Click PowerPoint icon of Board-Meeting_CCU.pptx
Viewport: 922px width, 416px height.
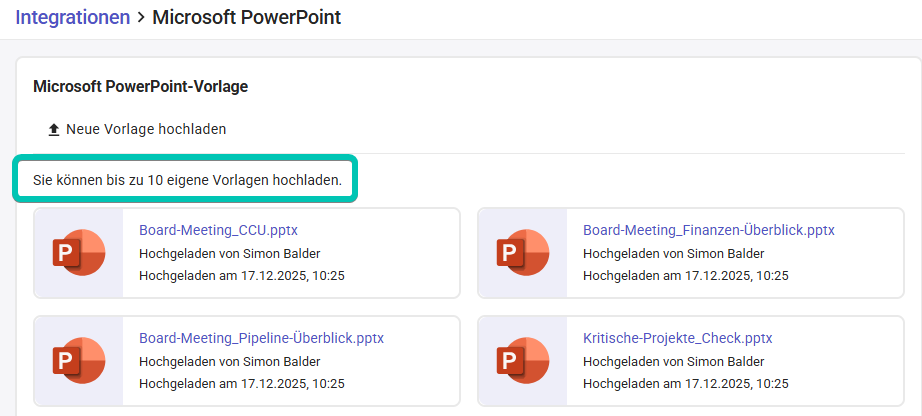pos(79,252)
